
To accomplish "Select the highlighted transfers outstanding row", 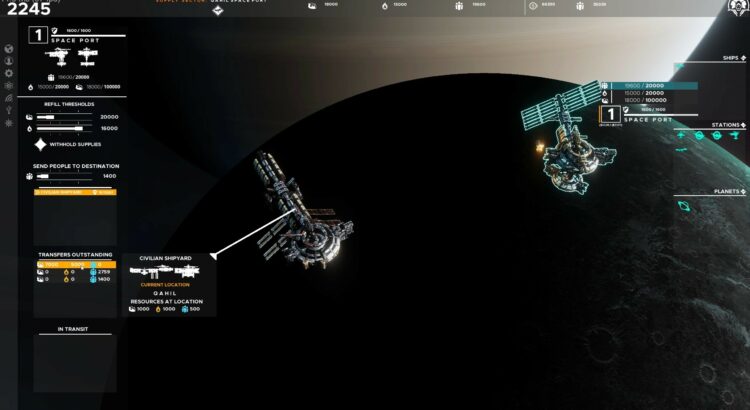I will (x=75, y=264).
